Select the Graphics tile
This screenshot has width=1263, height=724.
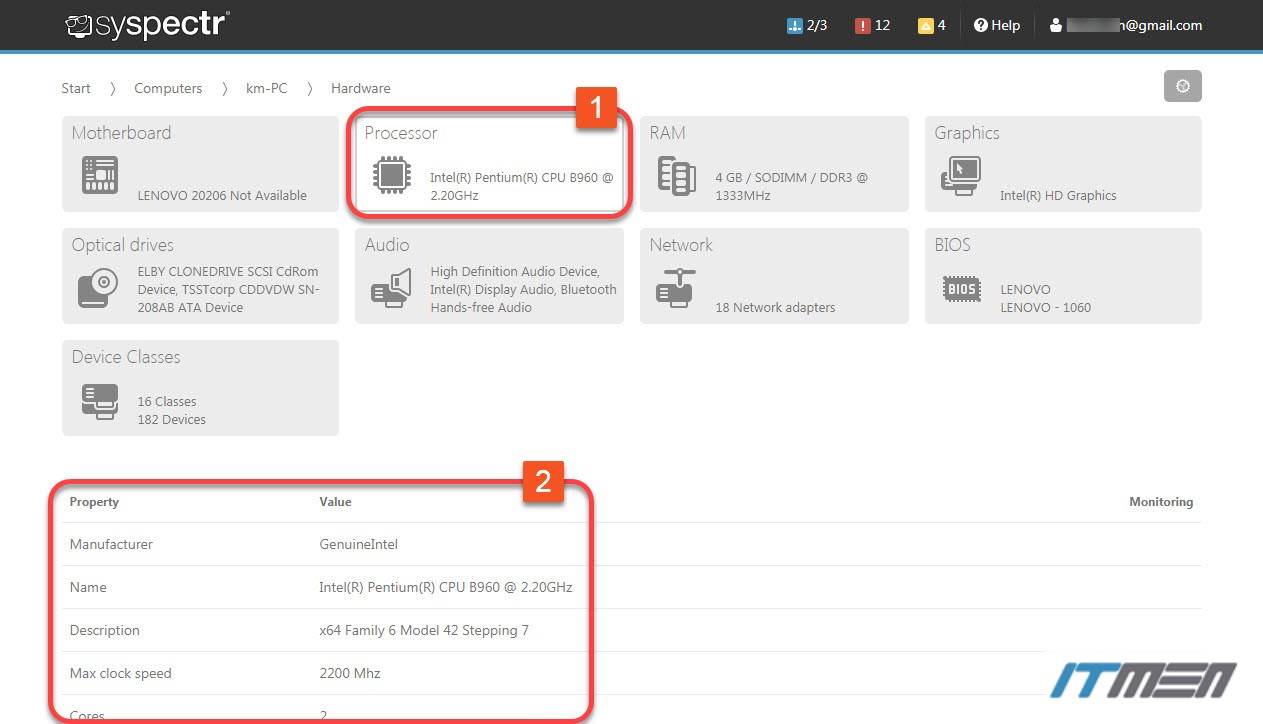pyautogui.click(x=1063, y=164)
